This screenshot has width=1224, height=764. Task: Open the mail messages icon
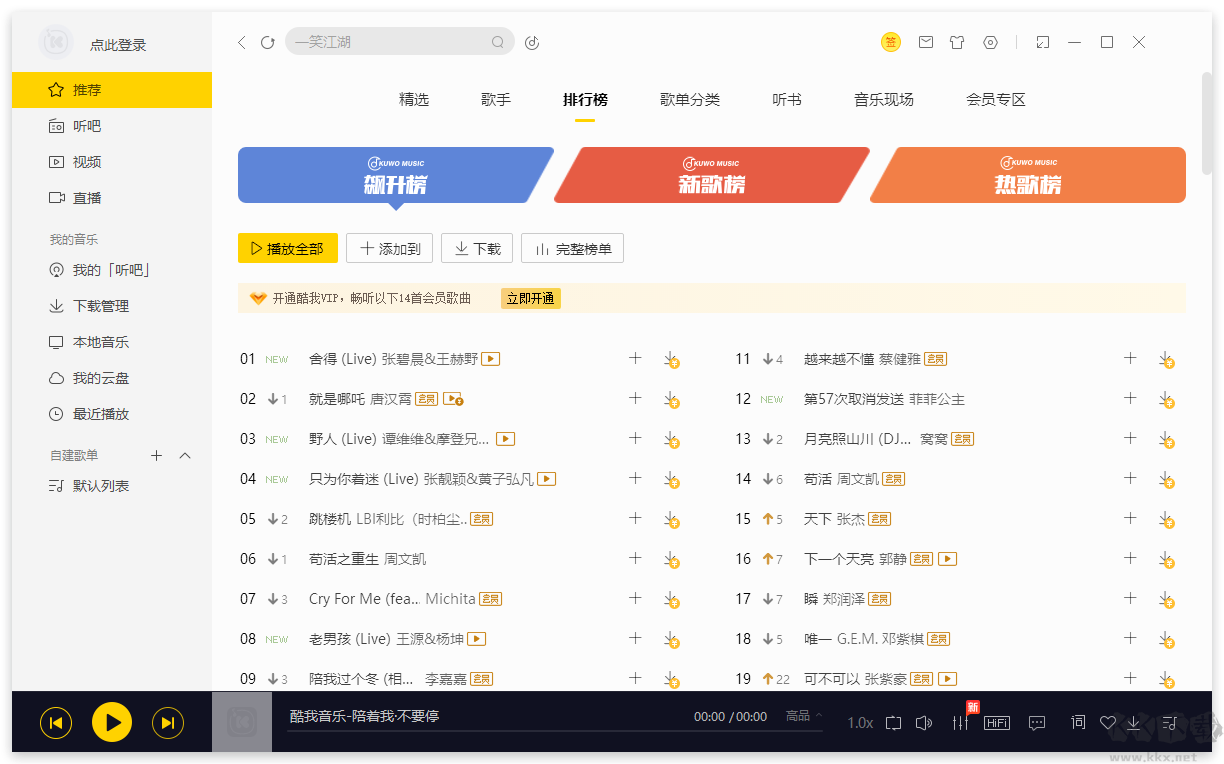point(926,42)
